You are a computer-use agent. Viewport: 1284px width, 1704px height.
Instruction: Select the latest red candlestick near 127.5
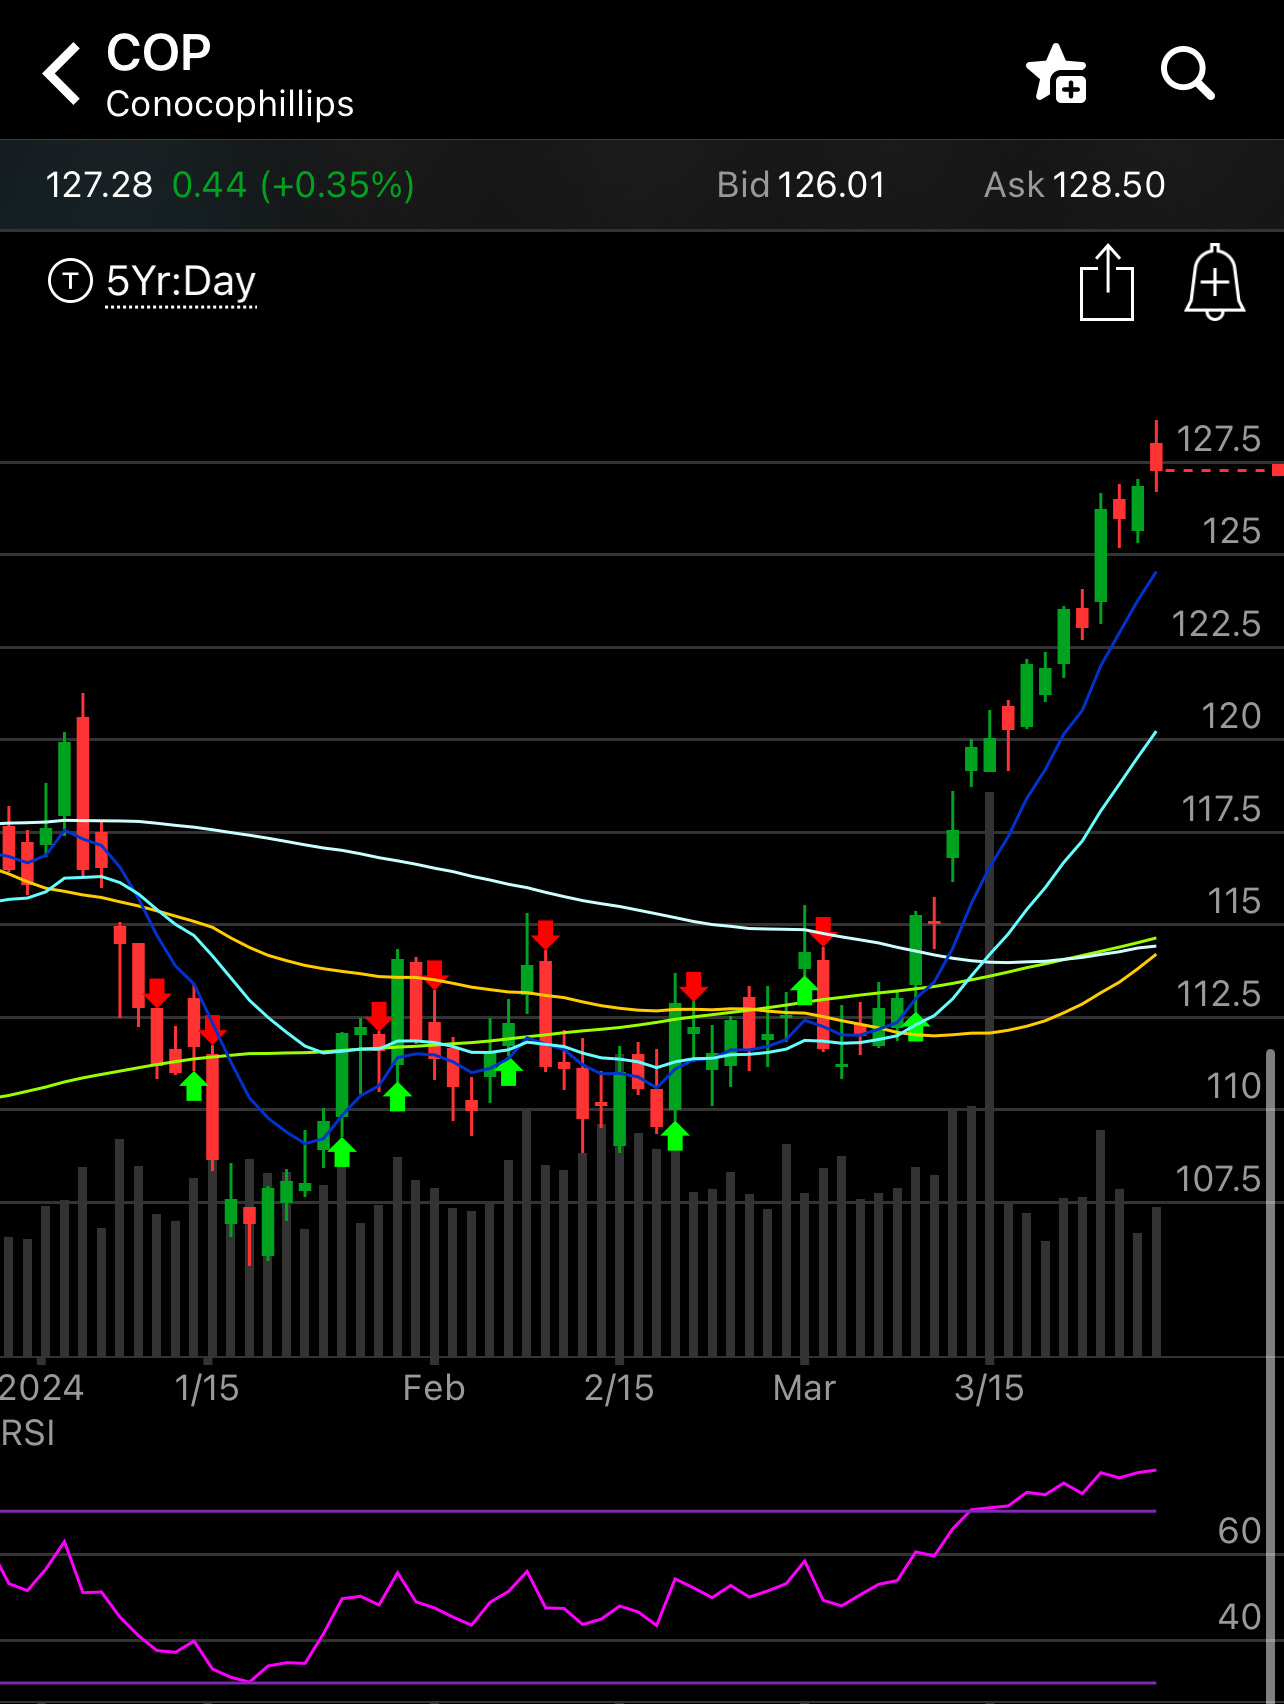tap(1156, 456)
